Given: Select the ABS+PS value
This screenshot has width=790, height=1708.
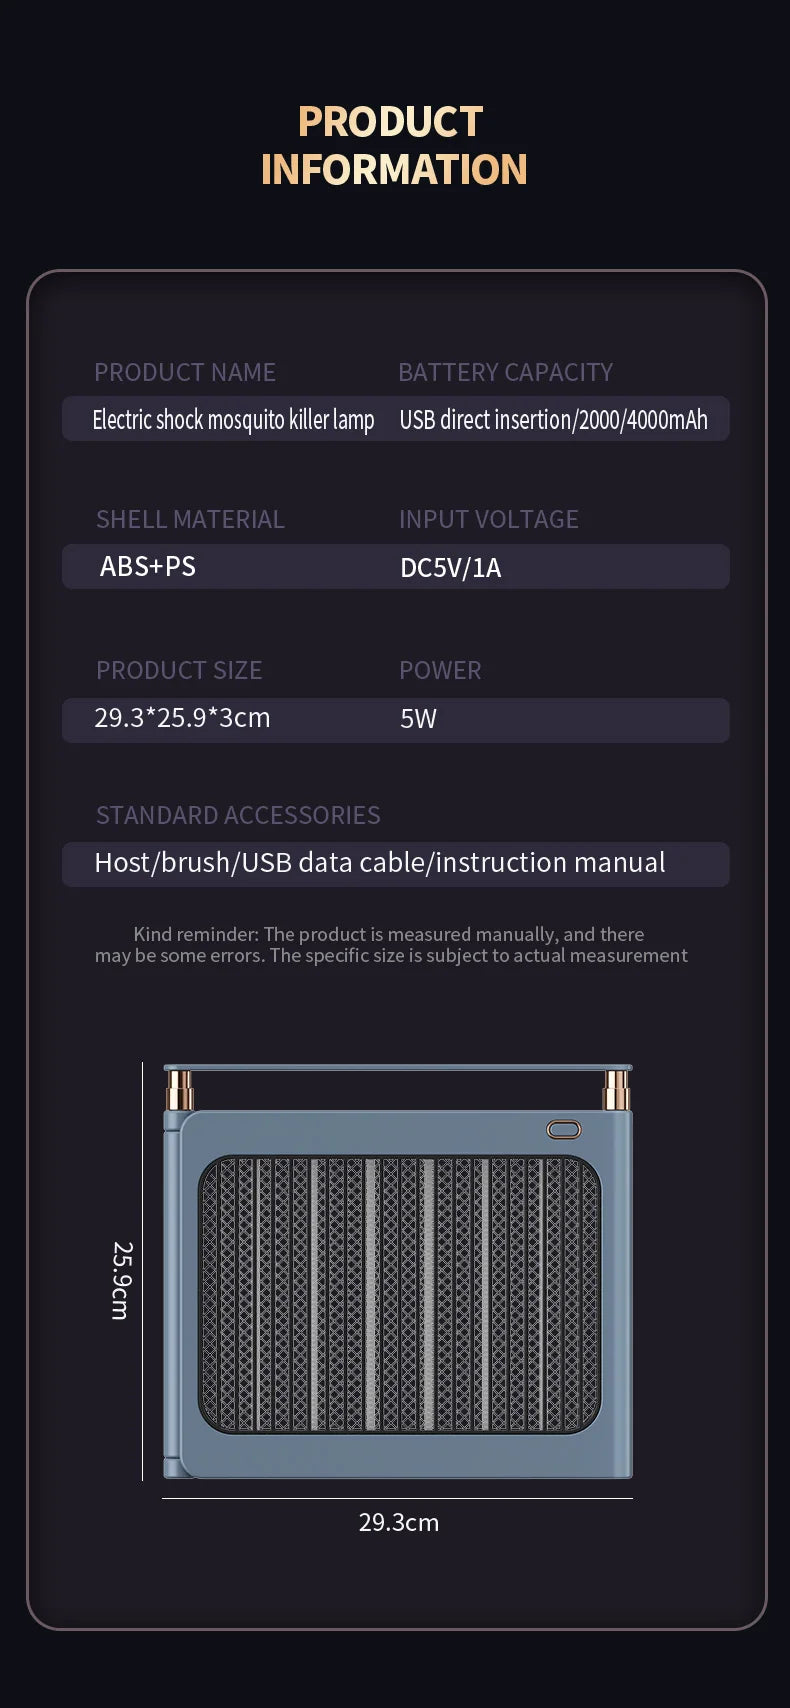Looking at the screenshot, I should point(148,567).
